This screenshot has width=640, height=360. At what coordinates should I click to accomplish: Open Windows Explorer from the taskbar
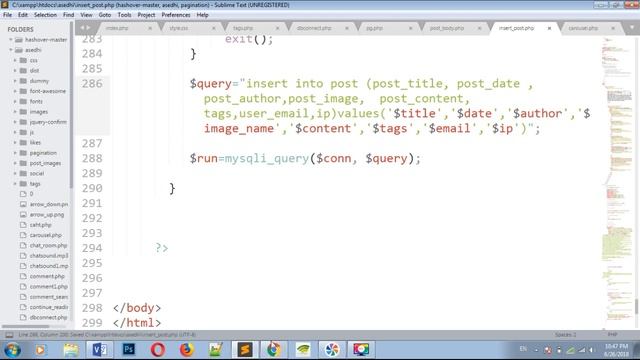tap(71, 350)
